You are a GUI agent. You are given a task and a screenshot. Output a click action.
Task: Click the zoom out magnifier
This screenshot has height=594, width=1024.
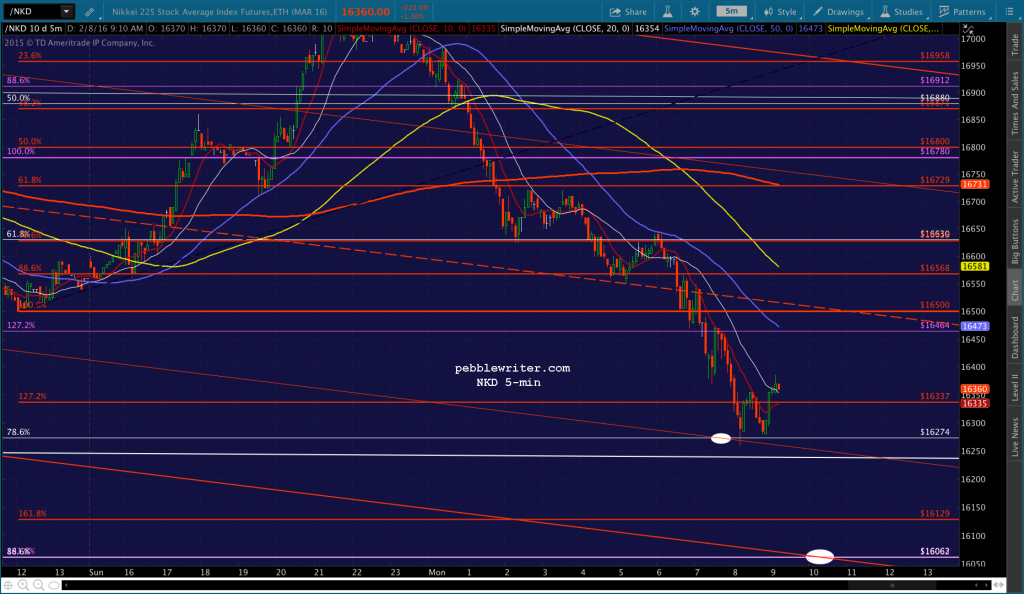pos(39,585)
